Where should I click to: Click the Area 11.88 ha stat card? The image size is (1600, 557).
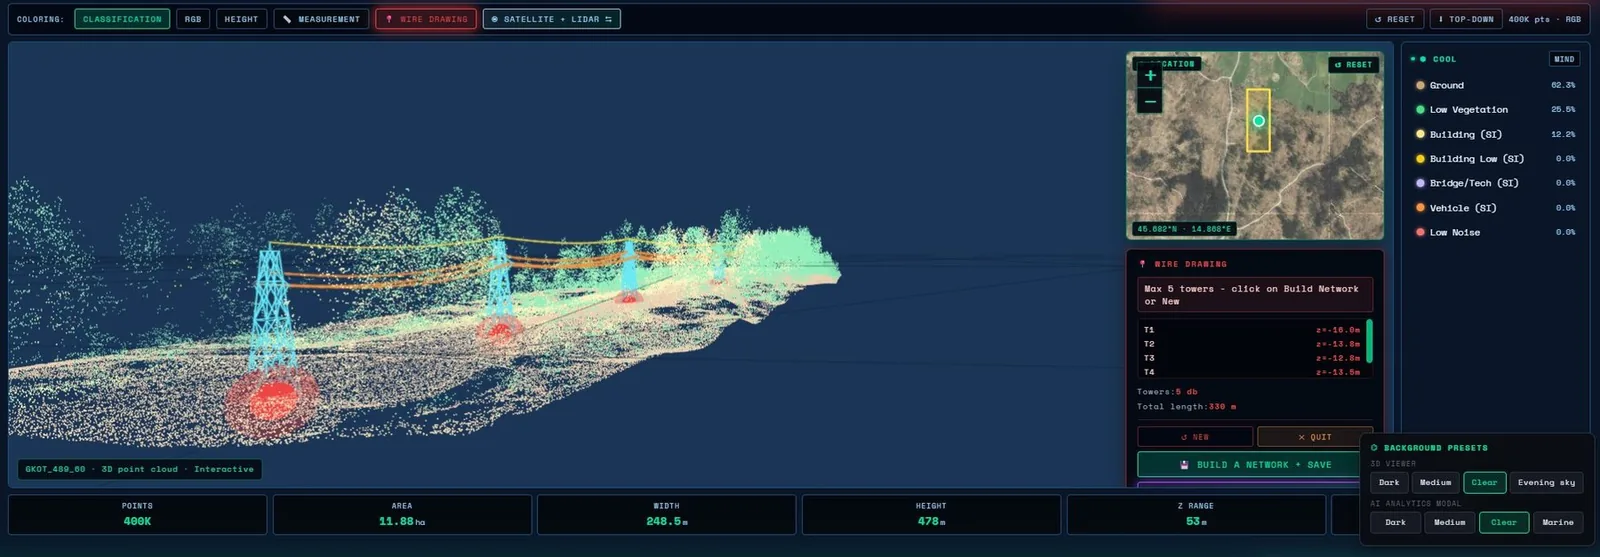[402, 514]
